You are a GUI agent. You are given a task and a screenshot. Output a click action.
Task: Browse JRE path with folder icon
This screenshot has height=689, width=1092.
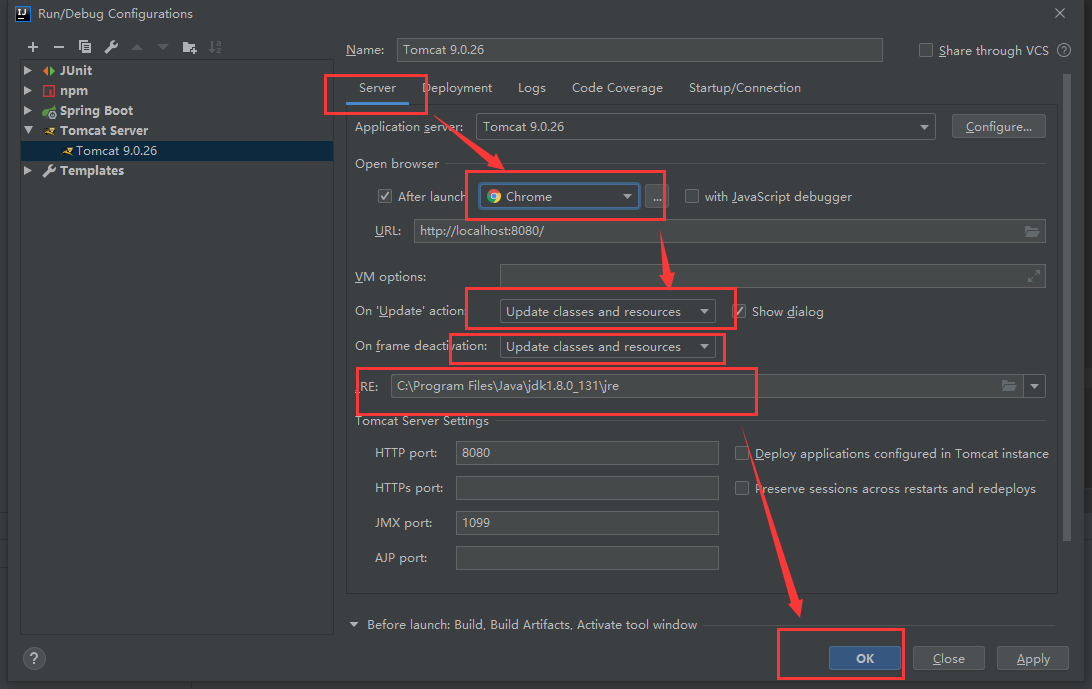[1008, 386]
